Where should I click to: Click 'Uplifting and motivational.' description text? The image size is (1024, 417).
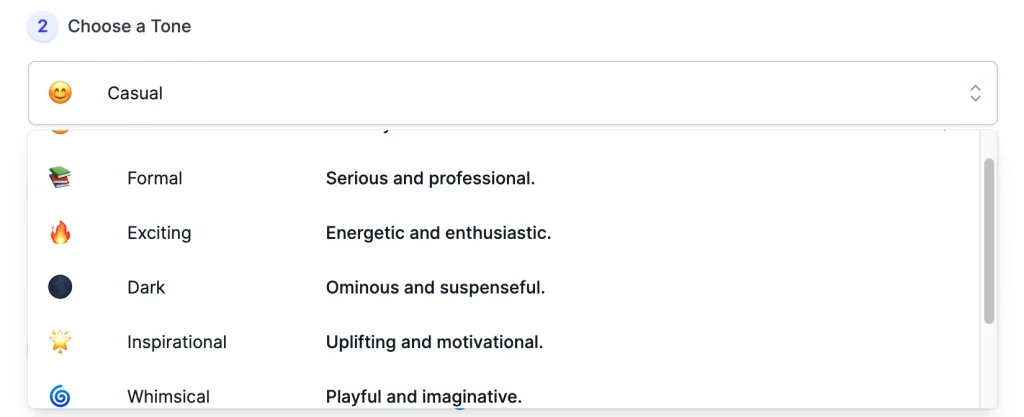click(x=434, y=342)
